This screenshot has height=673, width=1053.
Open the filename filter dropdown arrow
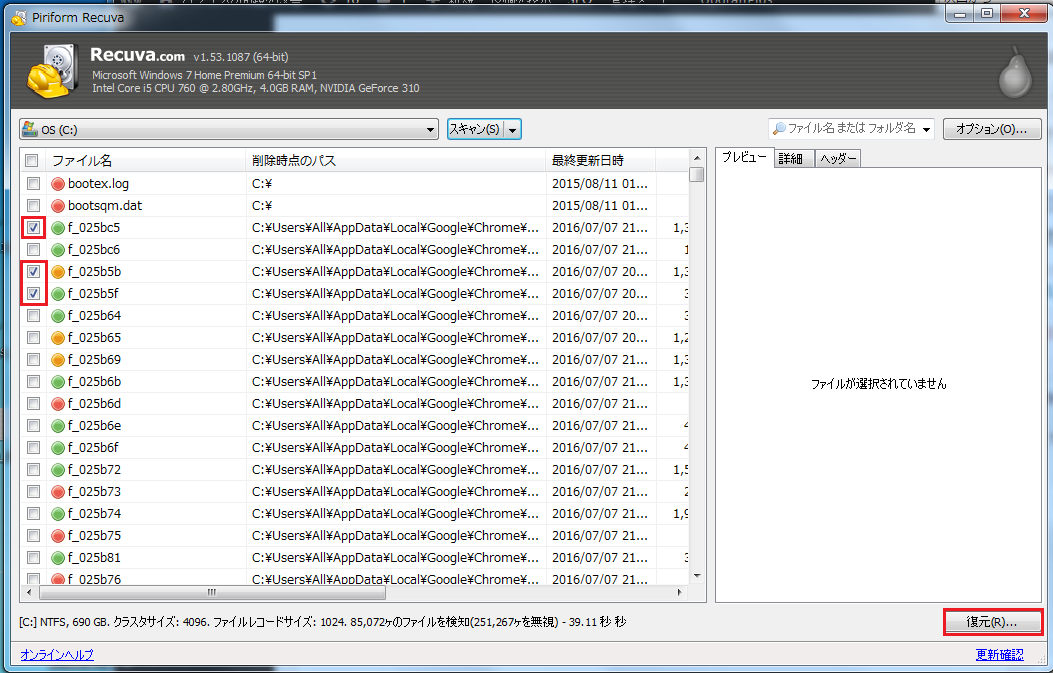tap(926, 129)
